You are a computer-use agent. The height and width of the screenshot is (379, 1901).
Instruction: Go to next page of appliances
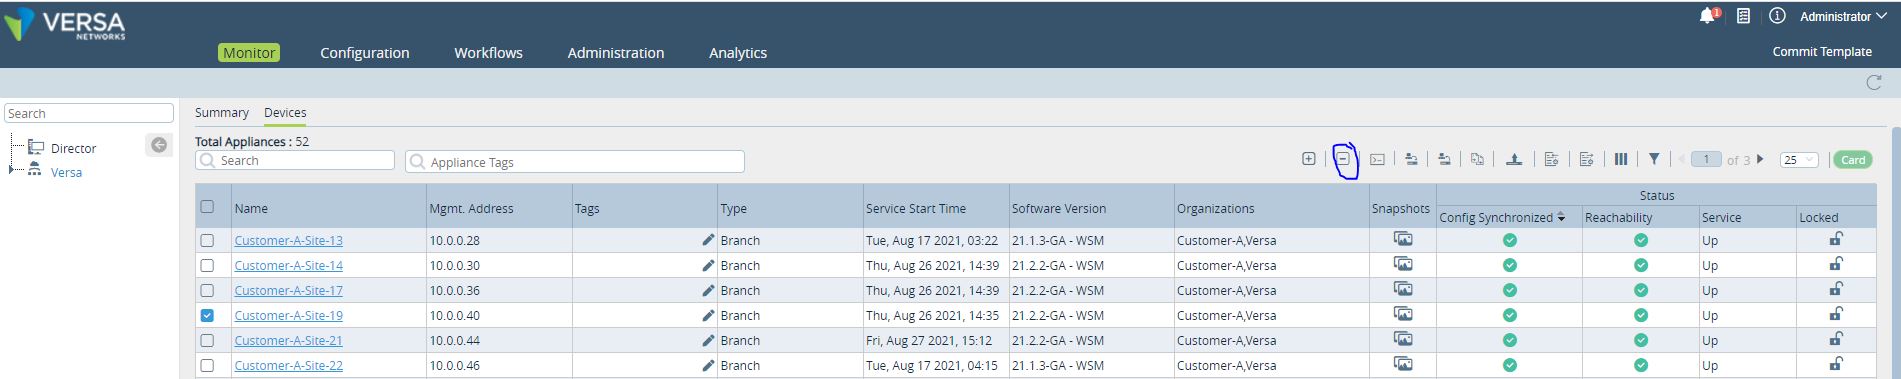click(x=1760, y=159)
